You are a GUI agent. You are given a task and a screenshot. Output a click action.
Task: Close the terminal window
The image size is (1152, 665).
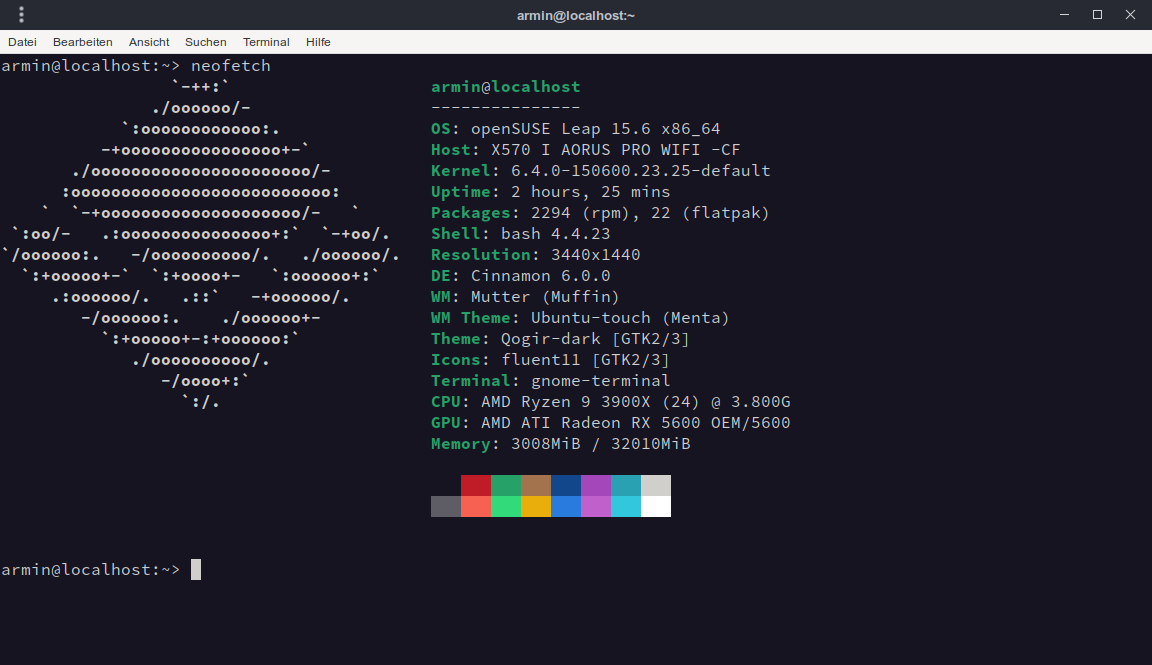1130,15
